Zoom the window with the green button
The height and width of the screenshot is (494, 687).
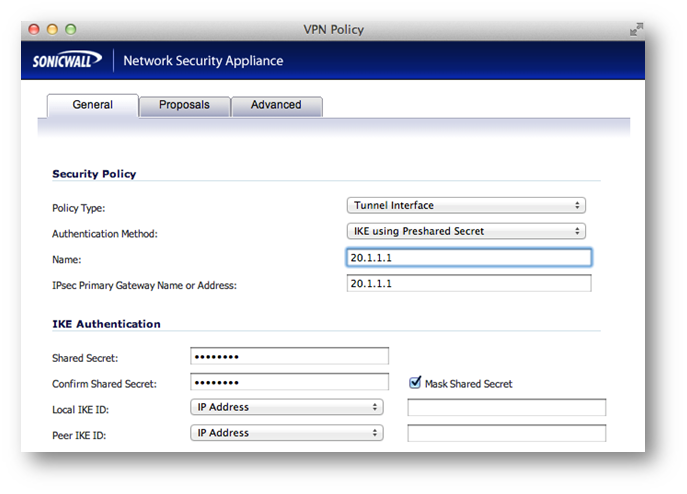71,30
